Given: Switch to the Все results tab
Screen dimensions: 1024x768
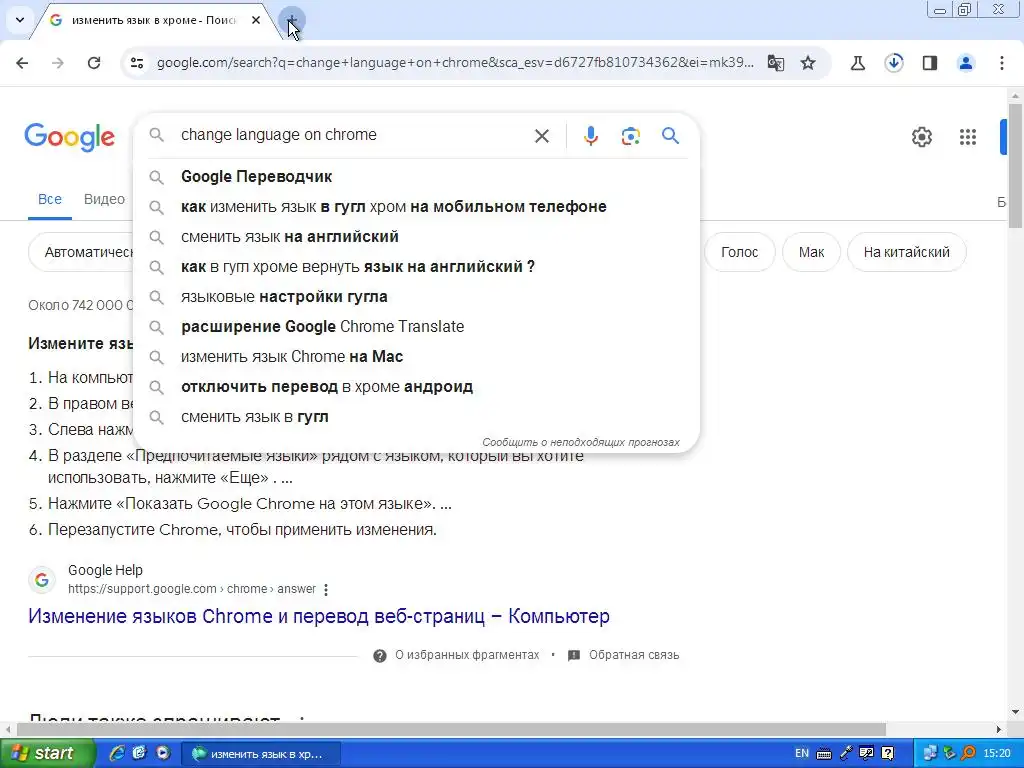Looking at the screenshot, I should [x=50, y=199].
